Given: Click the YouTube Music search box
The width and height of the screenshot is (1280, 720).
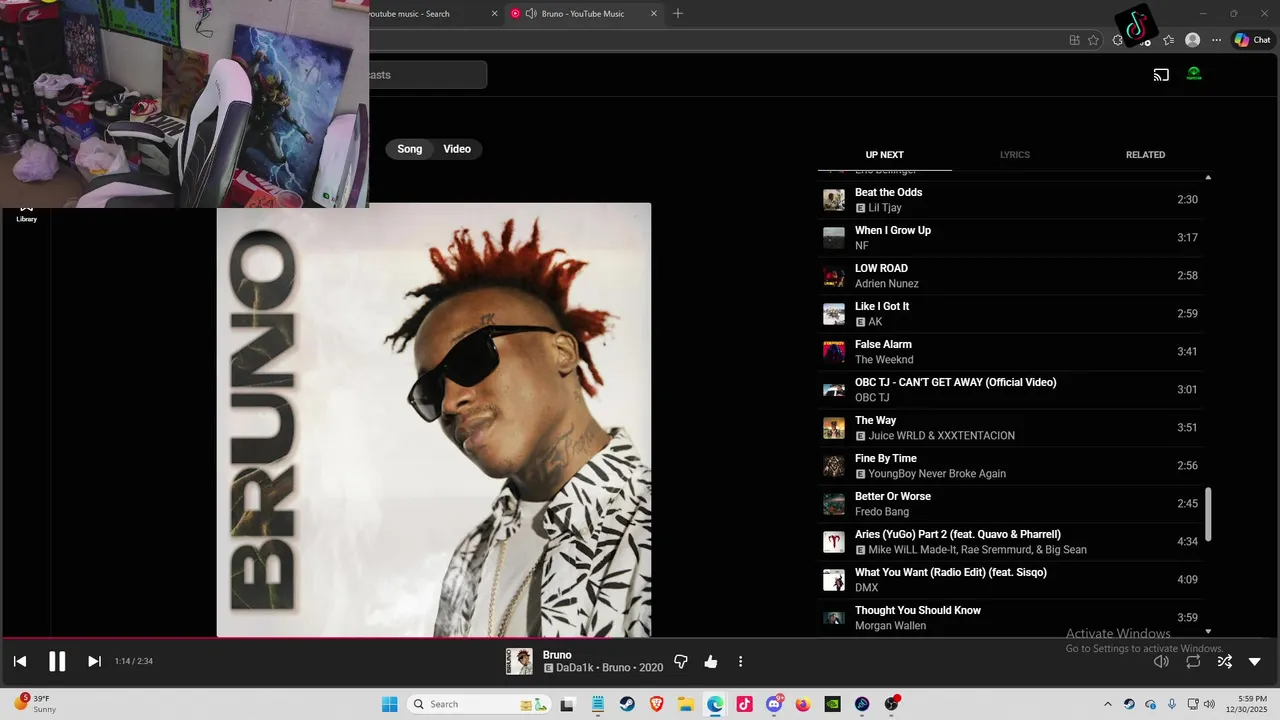Looking at the screenshot, I should (x=428, y=75).
